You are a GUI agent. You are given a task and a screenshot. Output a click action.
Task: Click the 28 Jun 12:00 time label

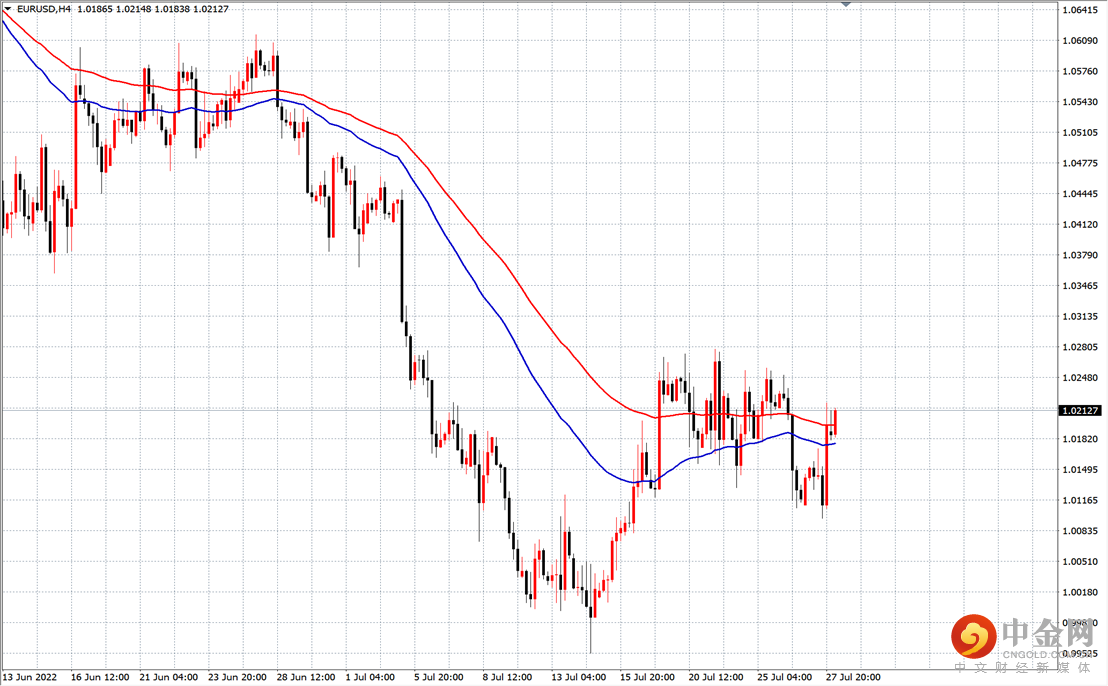[x=306, y=677]
